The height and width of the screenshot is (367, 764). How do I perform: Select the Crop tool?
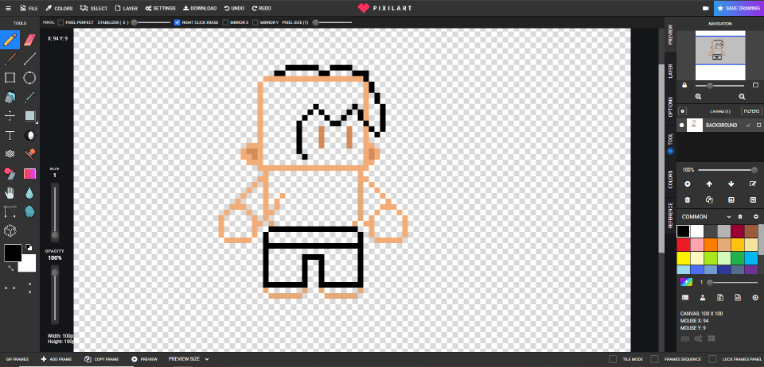coord(10,212)
